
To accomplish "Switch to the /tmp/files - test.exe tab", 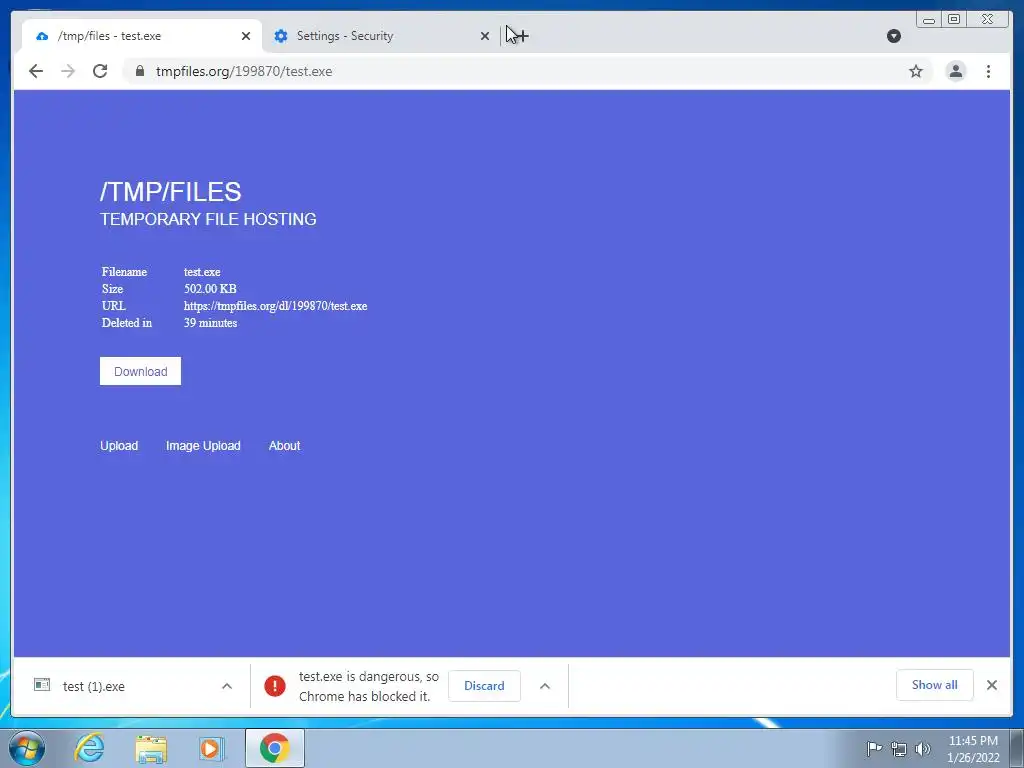I will [142, 36].
